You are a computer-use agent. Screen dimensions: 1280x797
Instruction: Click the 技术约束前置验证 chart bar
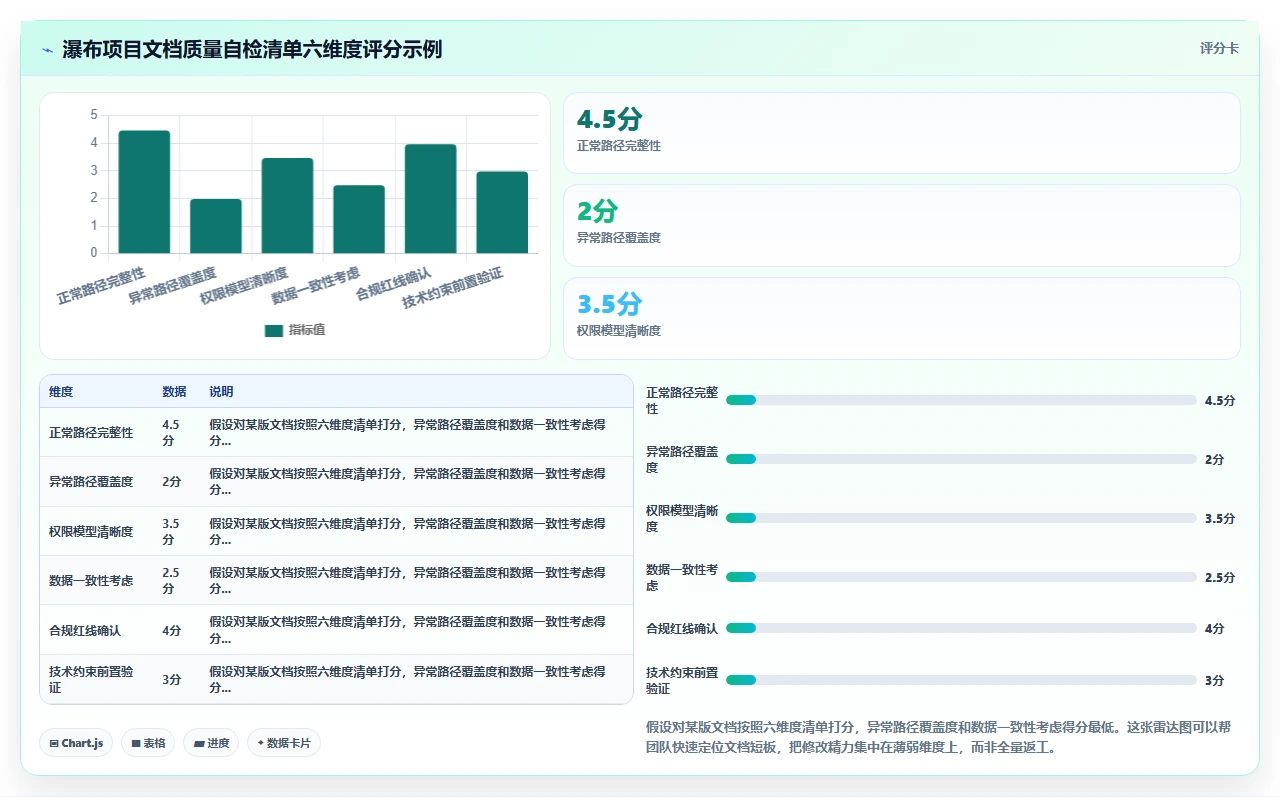(x=502, y=212)
